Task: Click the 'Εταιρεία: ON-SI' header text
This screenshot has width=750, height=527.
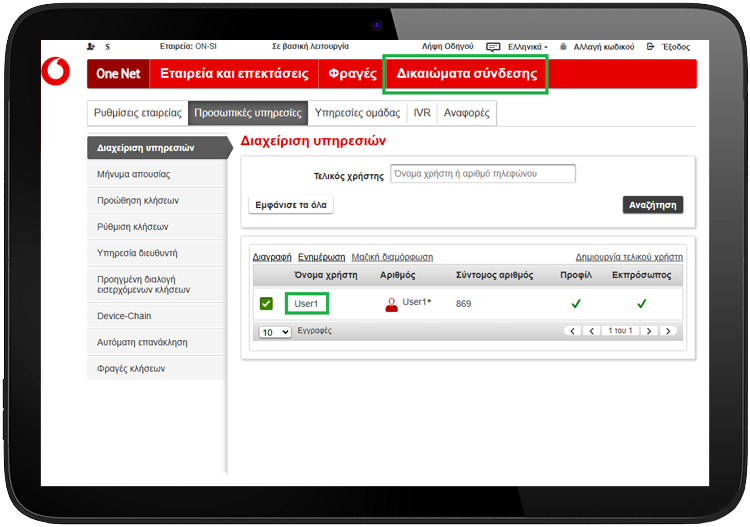Action: pos(188,46)
